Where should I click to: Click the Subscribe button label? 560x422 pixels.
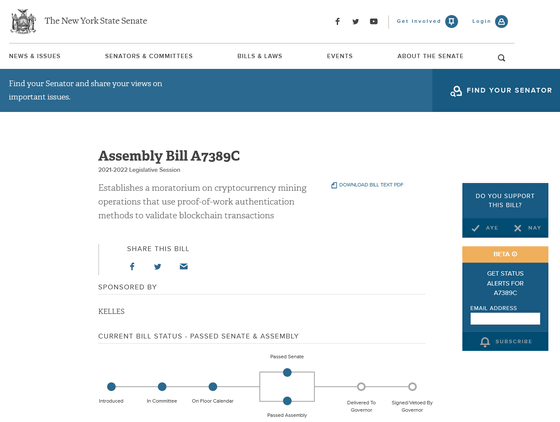pyautogui.click(x=514, y=342)
